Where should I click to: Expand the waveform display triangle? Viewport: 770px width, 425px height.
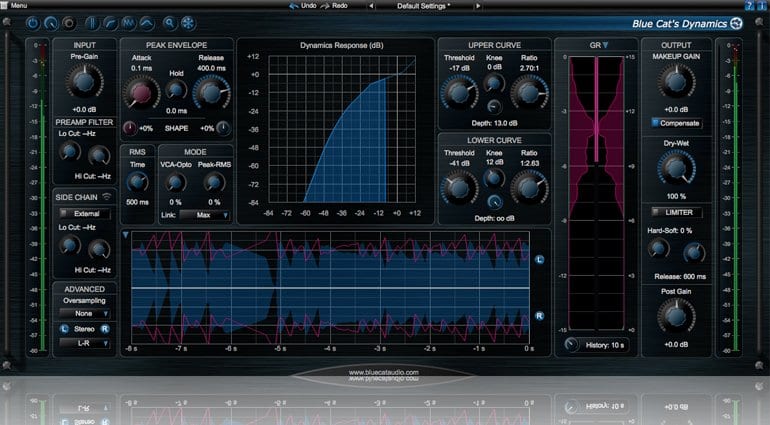[125, 235]
